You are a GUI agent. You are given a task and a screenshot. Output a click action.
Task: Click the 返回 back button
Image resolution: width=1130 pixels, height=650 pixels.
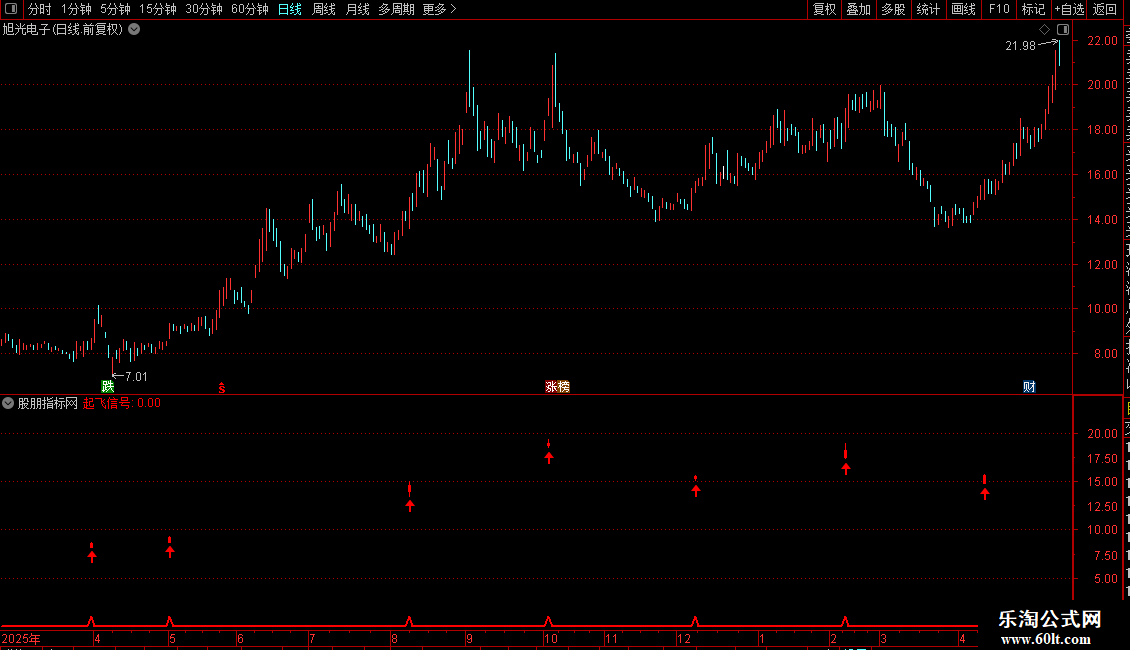pyautogui.click(x=1105, y=9)
